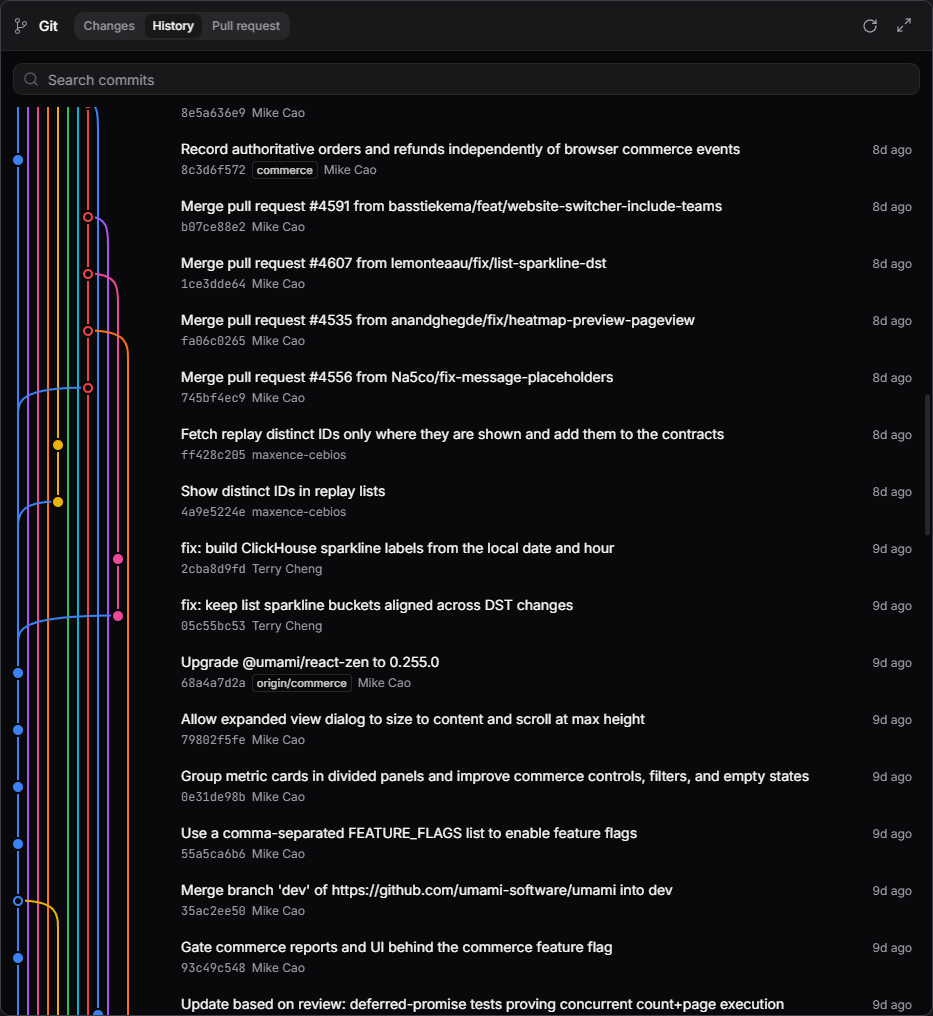The width and height of the screenshot is (933, 1016).
Task: Click the 8d ago timestamp for commit fa06c0265
Action: [x=892, y=321]
